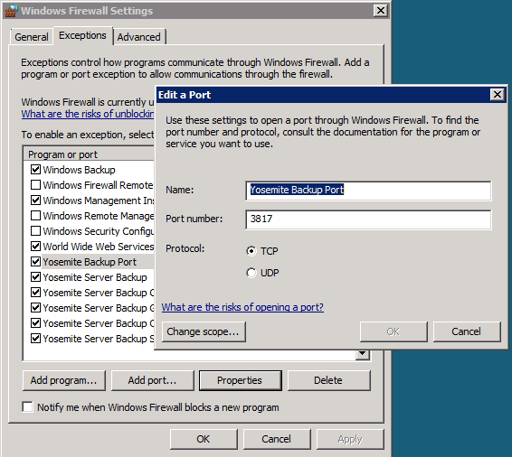The image size is (512, 457).
Task: Click the Name input field
Action: pos(368,190)
